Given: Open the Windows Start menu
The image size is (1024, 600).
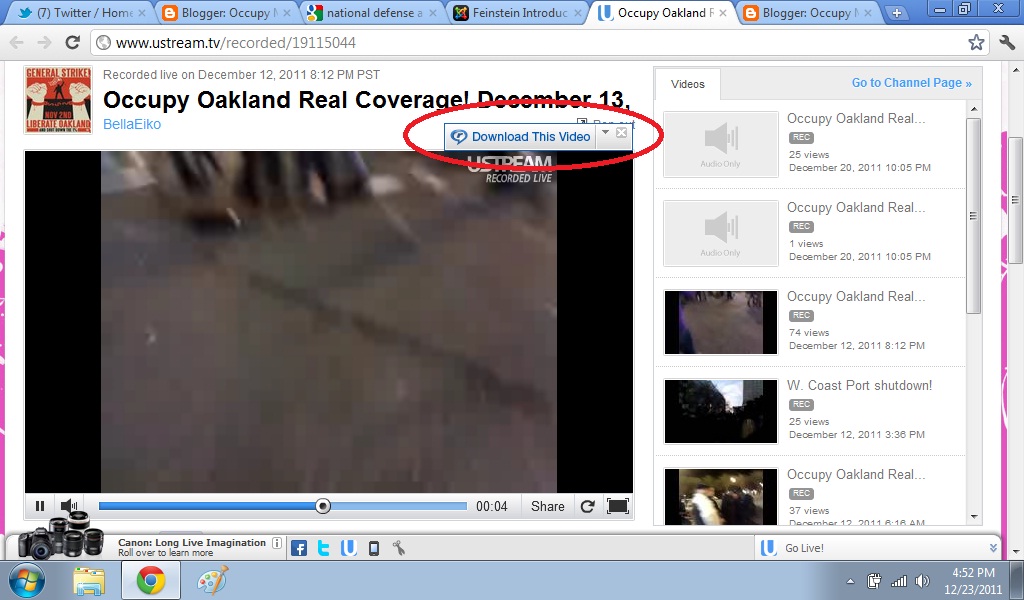Looking at the screenshot, I should click(27, 580).
